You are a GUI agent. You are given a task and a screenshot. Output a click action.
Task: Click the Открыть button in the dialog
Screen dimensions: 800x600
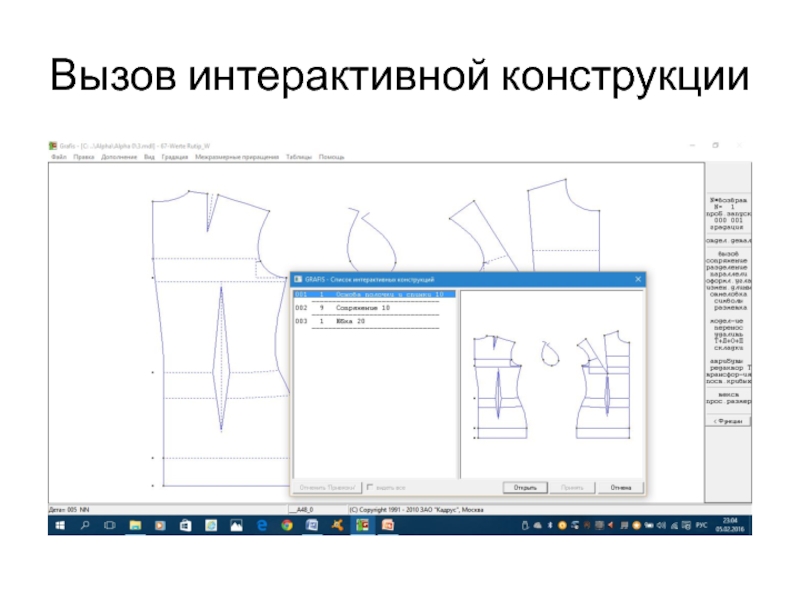point(525,488)
